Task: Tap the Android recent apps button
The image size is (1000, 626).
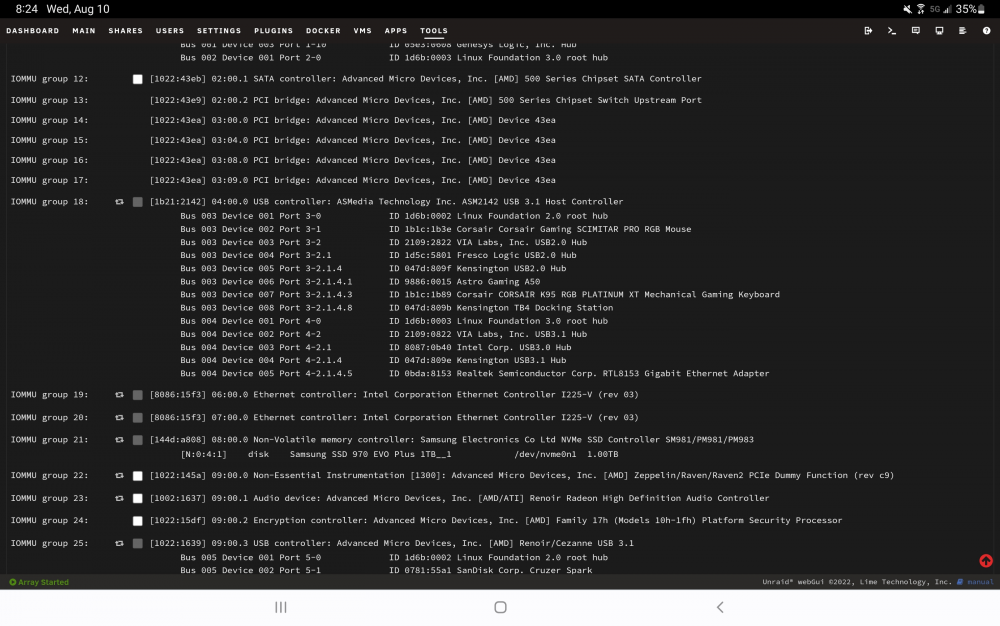Action: 281,608
